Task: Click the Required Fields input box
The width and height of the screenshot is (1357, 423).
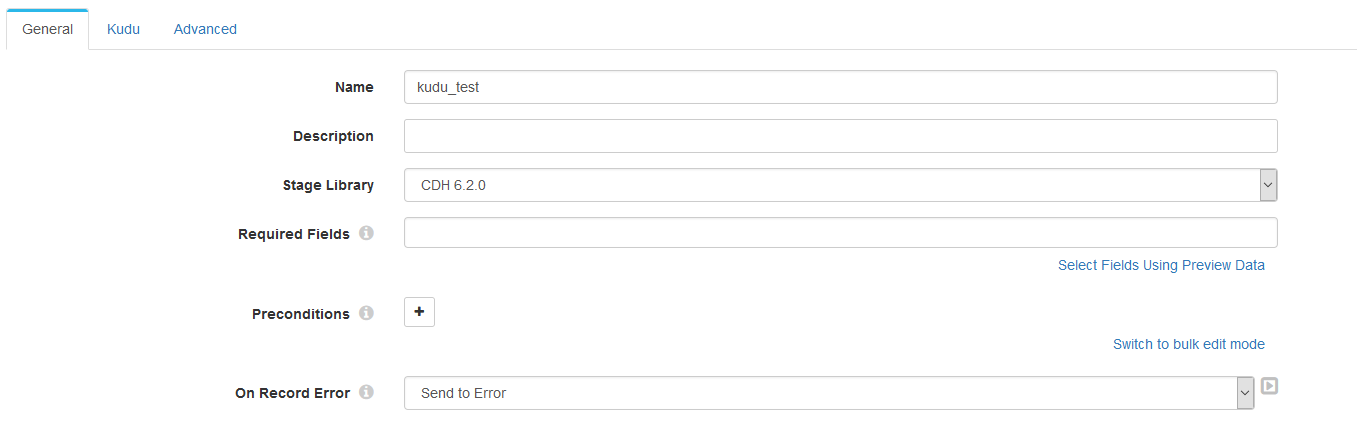Action: pos(840,233)
